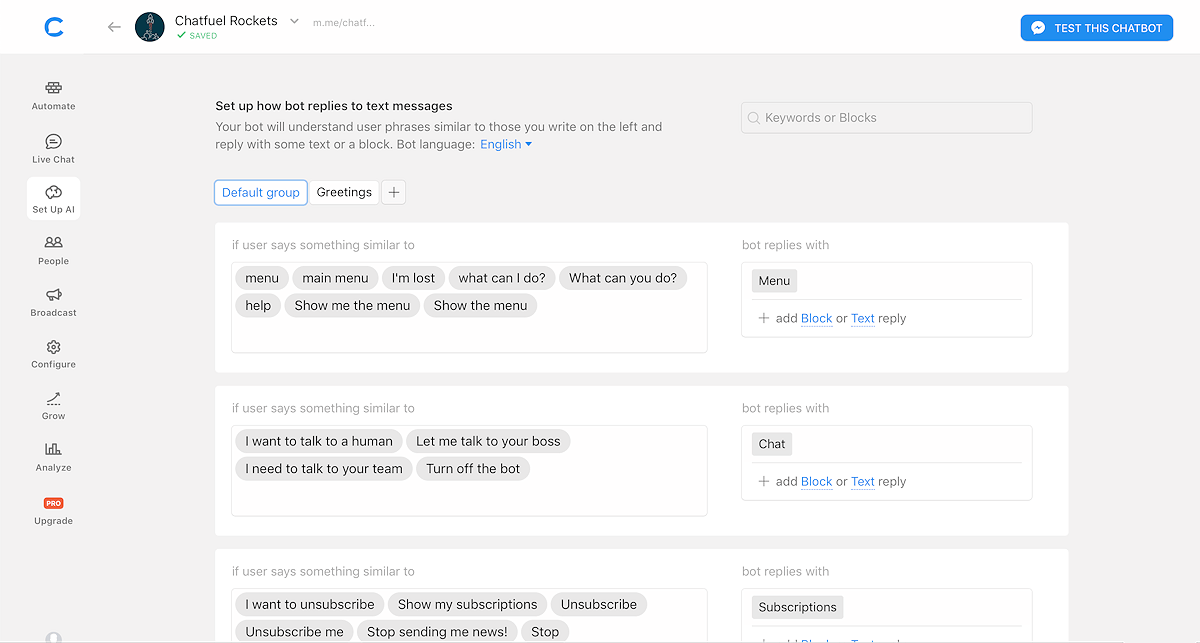1200x643 pixels.
Task: Click the 'I'm lost' phrase chip
Action: click(x=413, y=278)
